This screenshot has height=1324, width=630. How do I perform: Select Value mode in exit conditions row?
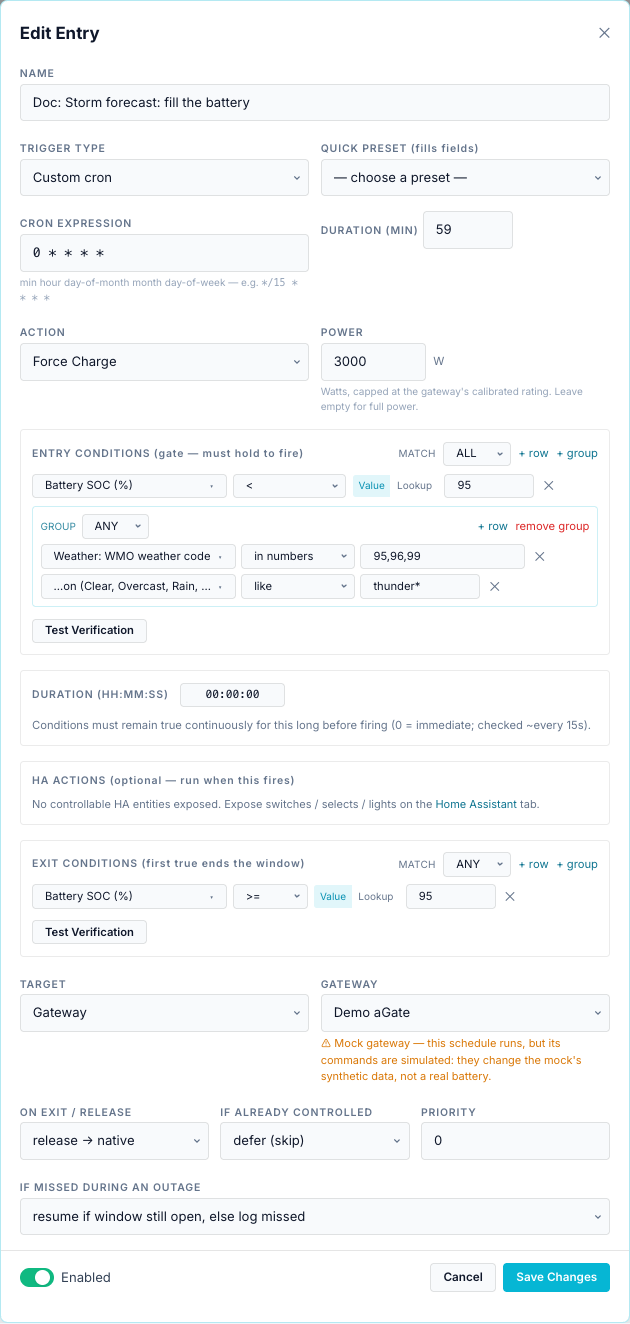coord(333,896)
